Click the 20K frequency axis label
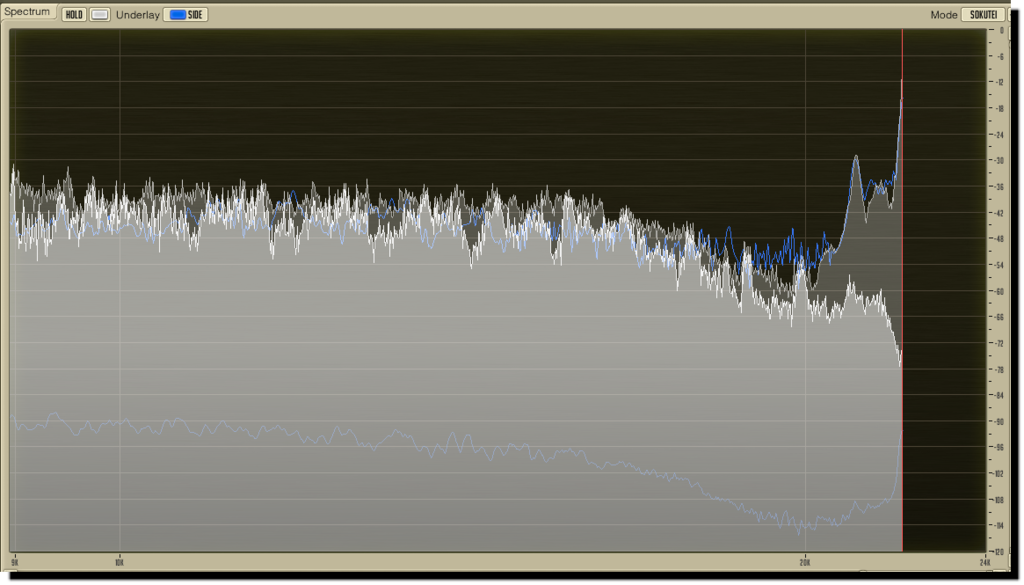This screenshot has width=1024, height=585. click(805, 562)
